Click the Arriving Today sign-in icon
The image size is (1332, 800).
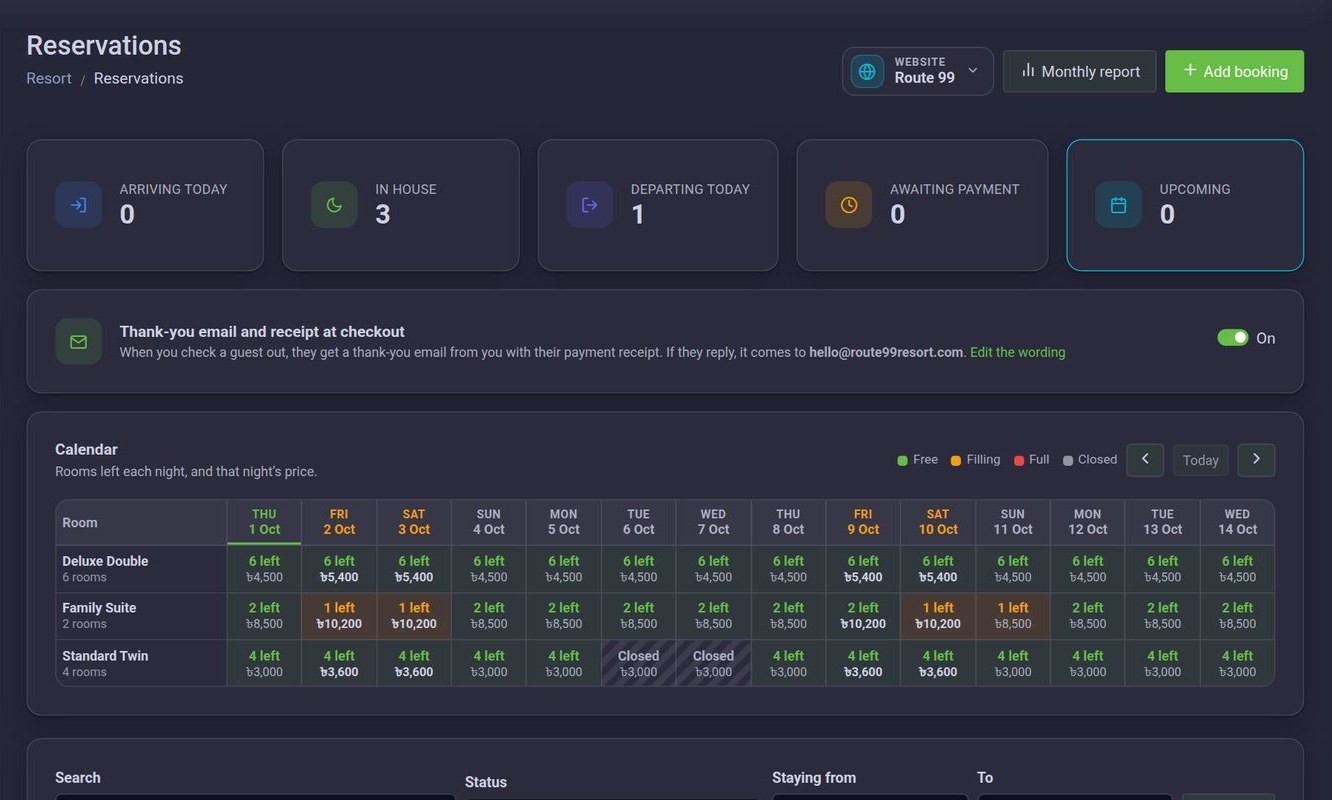79,205
